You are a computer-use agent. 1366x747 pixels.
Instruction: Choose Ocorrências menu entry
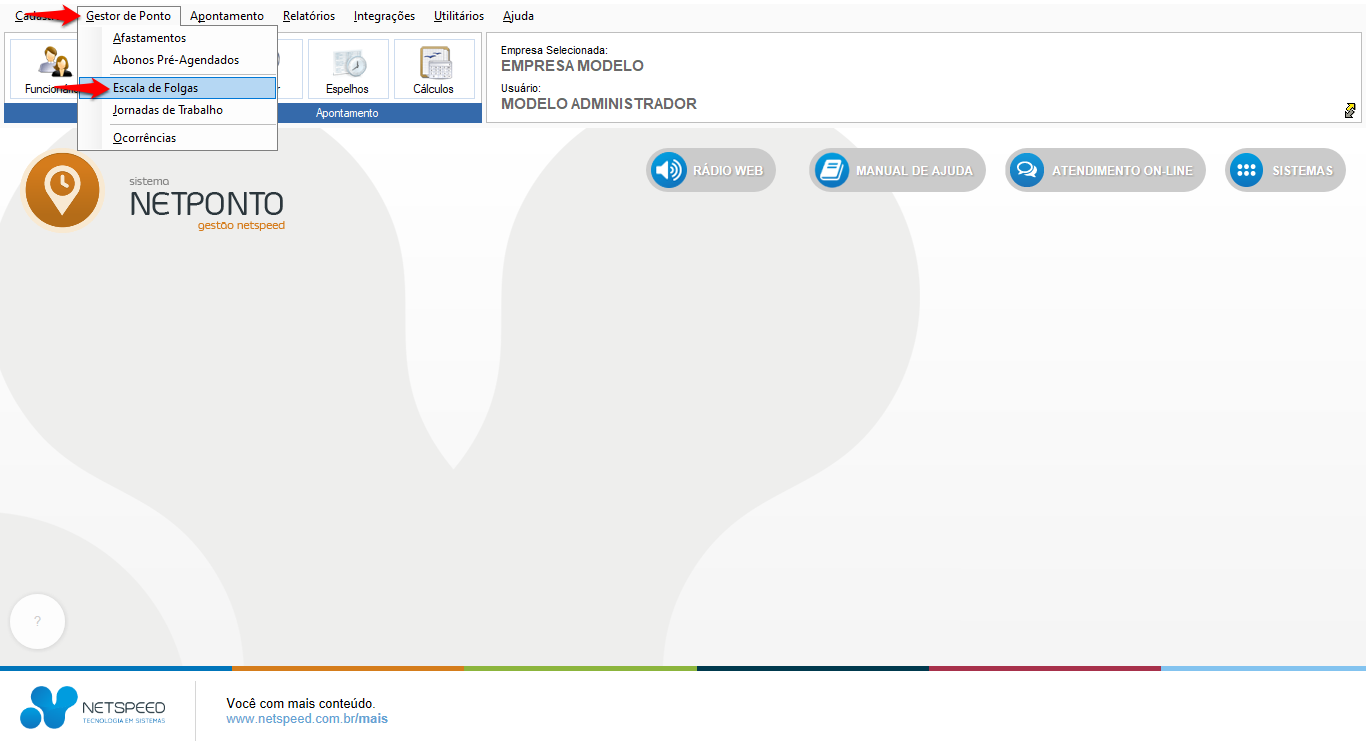coord(177,138)
